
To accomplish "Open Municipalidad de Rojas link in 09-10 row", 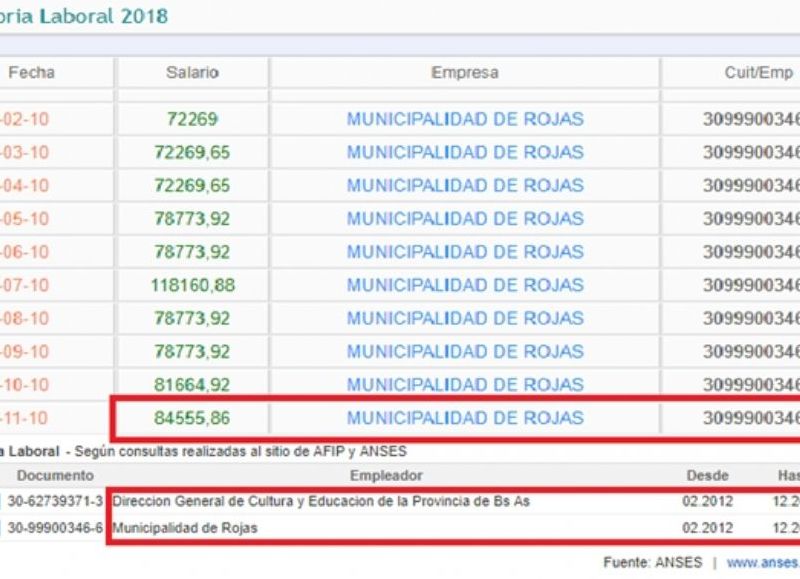I will [465, 351].
